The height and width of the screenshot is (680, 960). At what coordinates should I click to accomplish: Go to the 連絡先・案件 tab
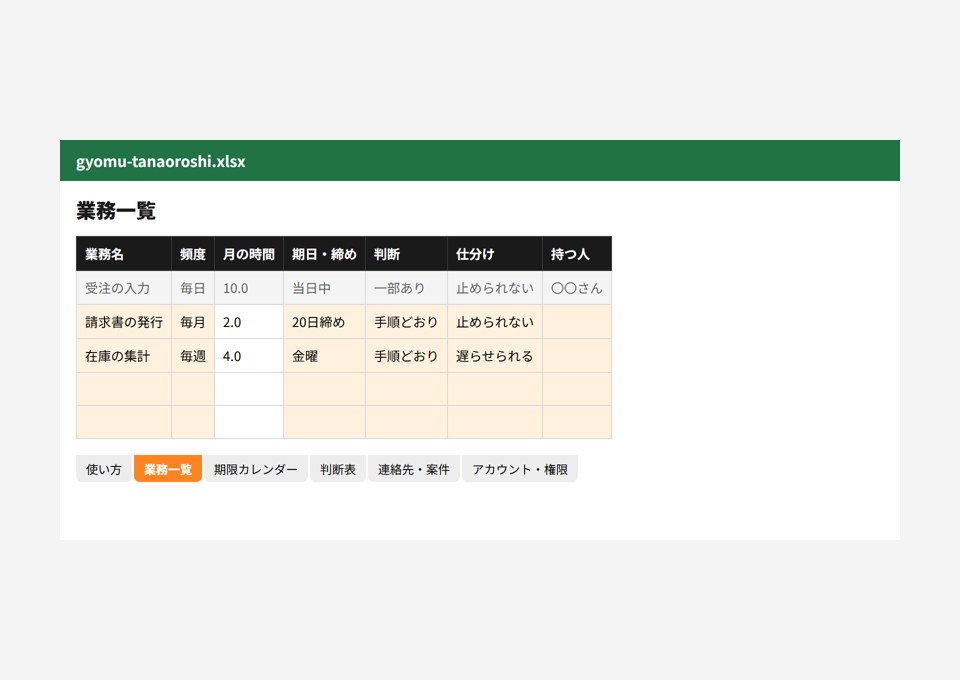(x=413, y=469)
